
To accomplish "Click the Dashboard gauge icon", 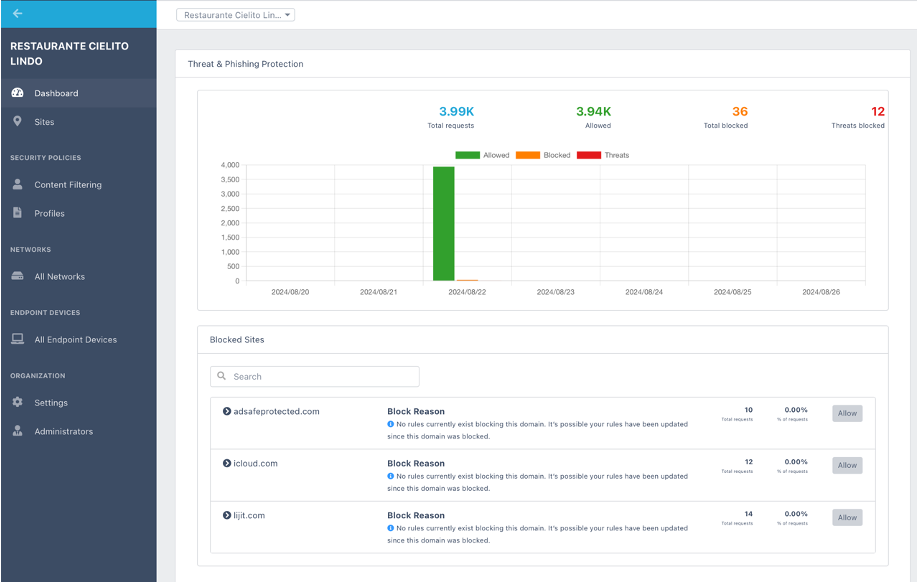I will point(18,92).
